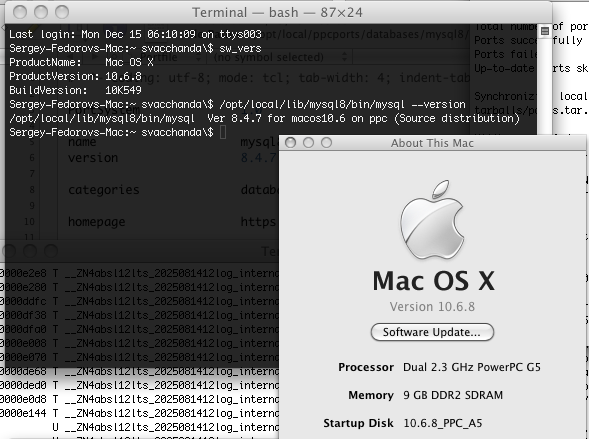
Task: Click the BuildVersion: 10K549 line
Action: pyautogui.click(x=75, y=90)
